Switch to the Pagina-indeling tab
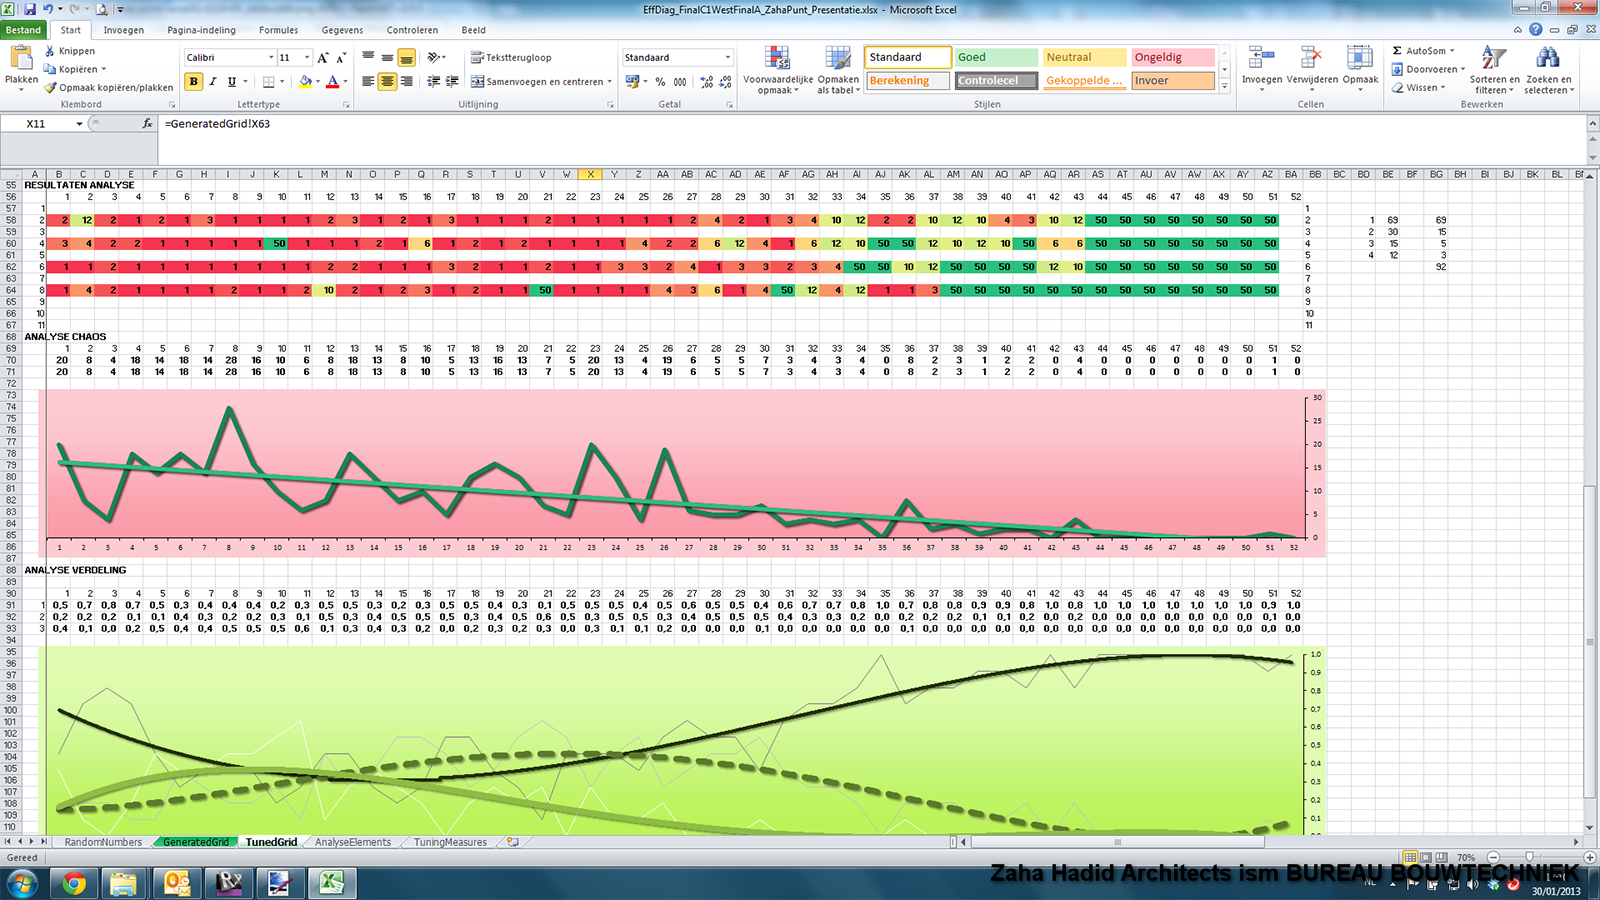Viewport: 1600px width, 900px height. [x=202, y=30]
